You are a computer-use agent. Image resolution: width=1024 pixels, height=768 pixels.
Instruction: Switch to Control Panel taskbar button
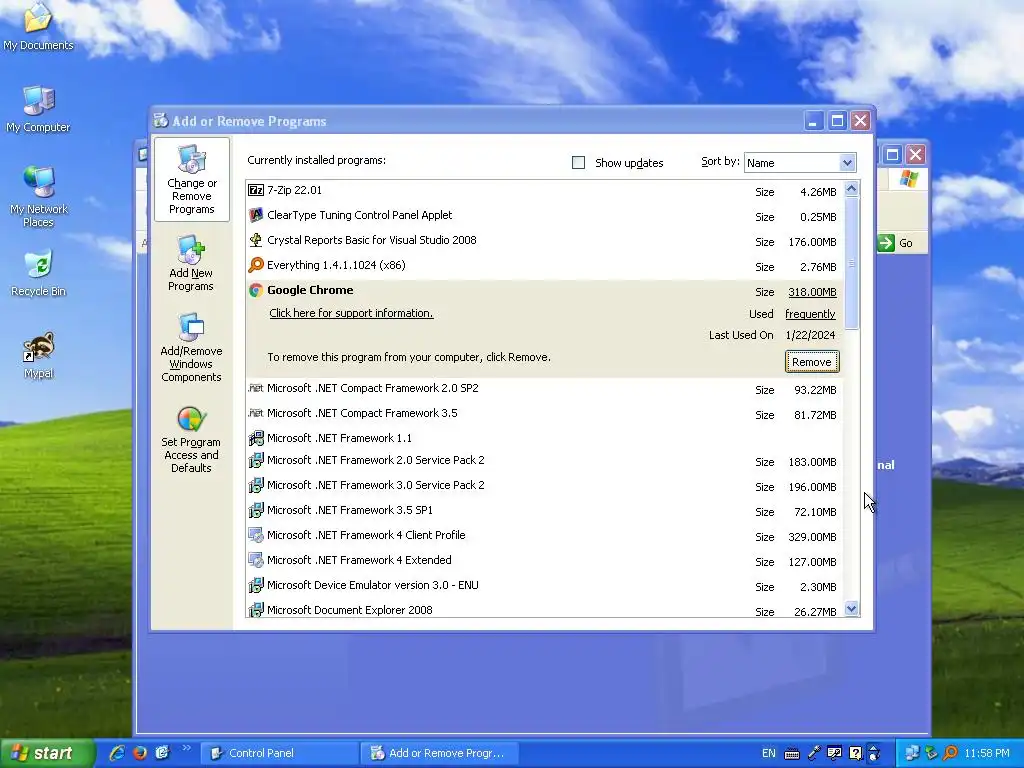point(279,753)
